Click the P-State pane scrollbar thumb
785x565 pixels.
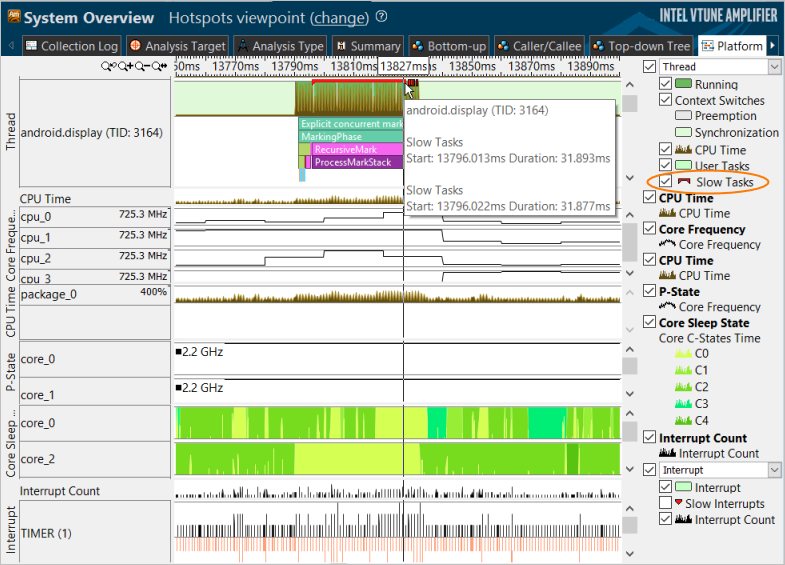[630, 366]
